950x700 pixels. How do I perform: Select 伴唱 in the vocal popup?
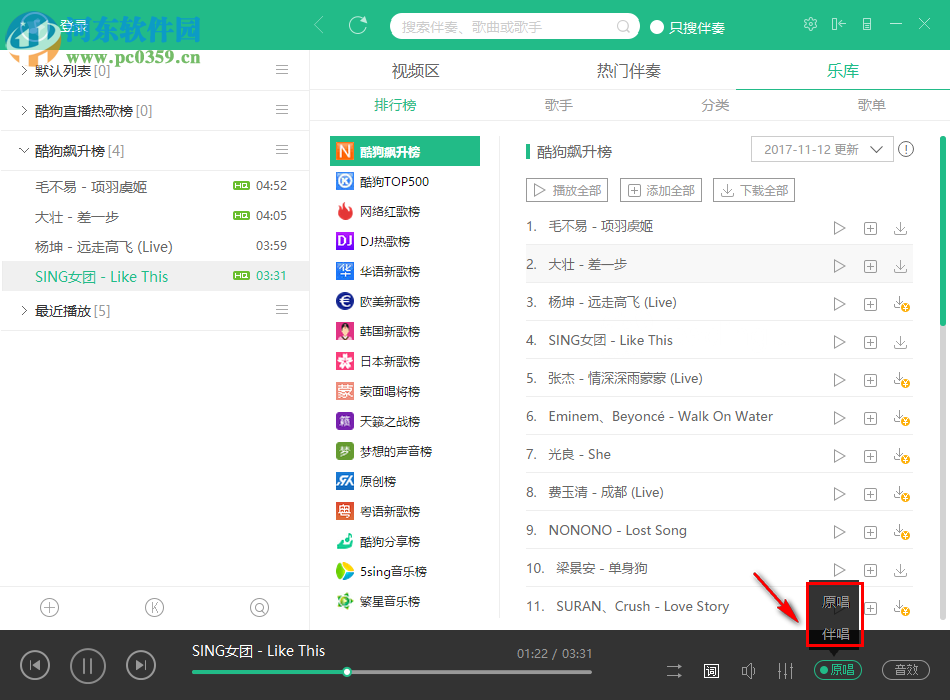(x=835, y=634)
